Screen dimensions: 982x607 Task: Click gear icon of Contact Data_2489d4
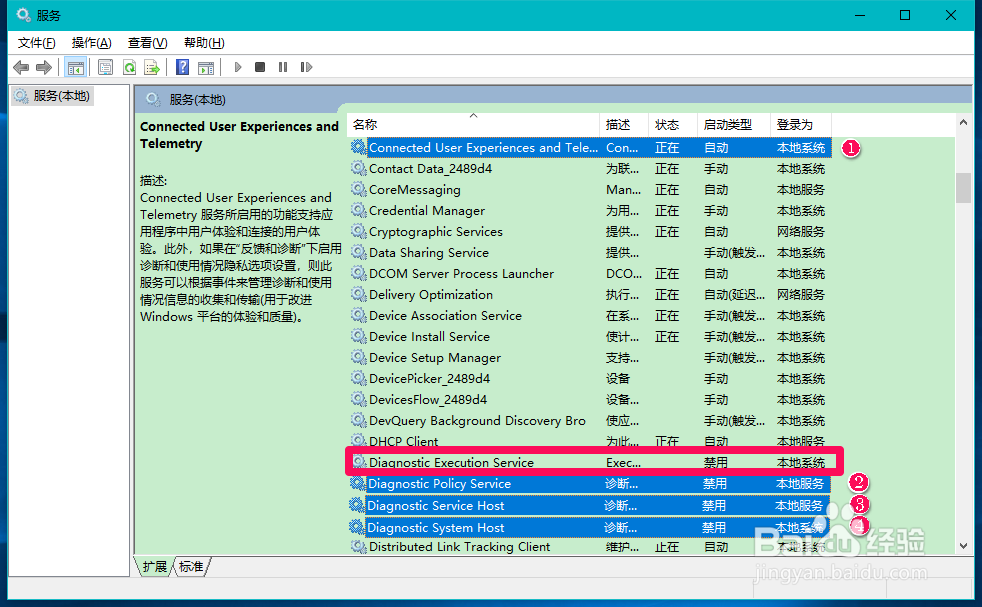point(358,168)
